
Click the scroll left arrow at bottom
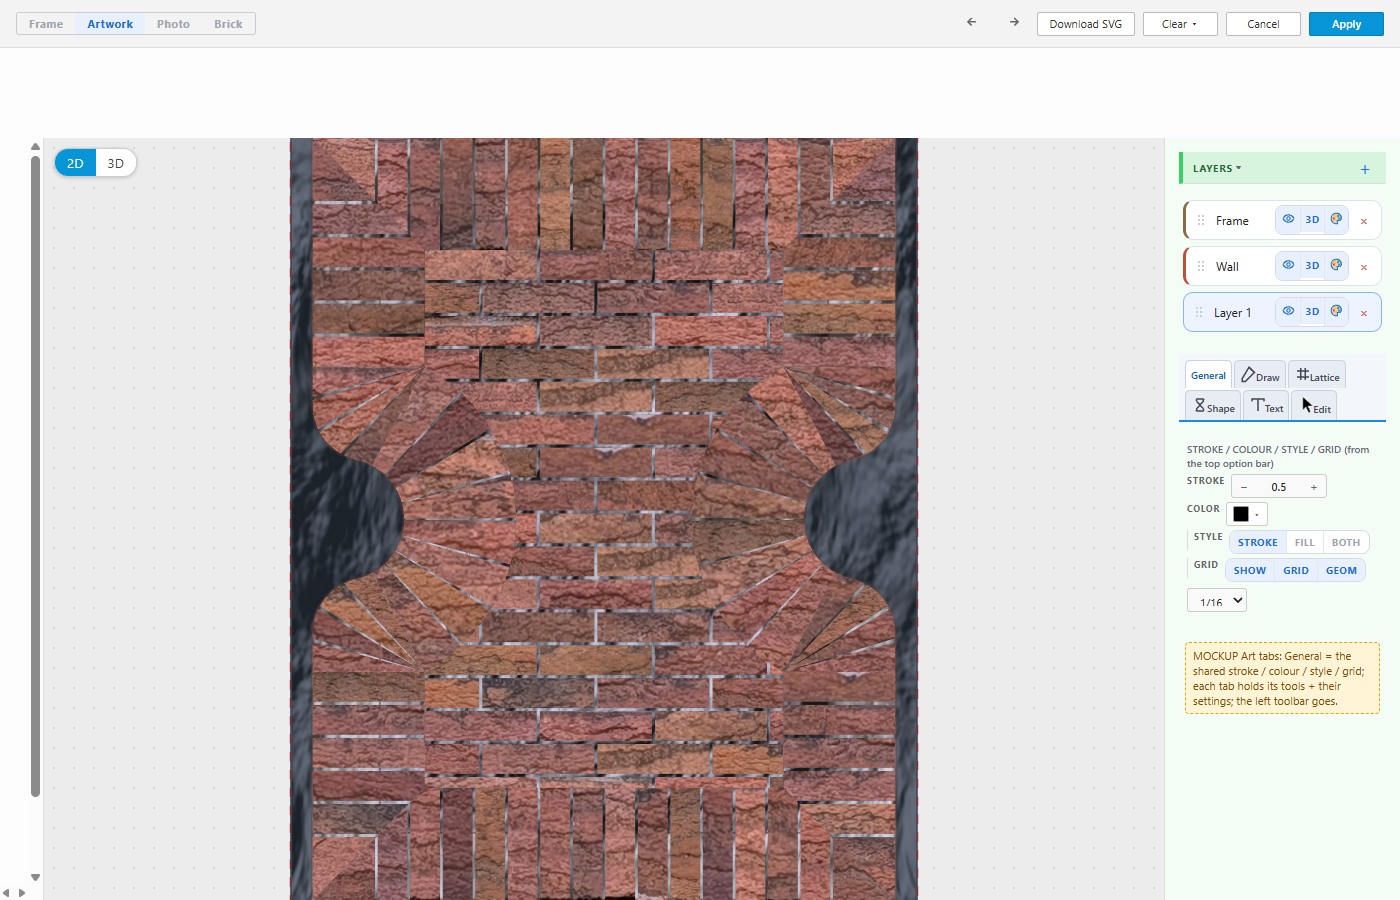click(x=6, y=893)
